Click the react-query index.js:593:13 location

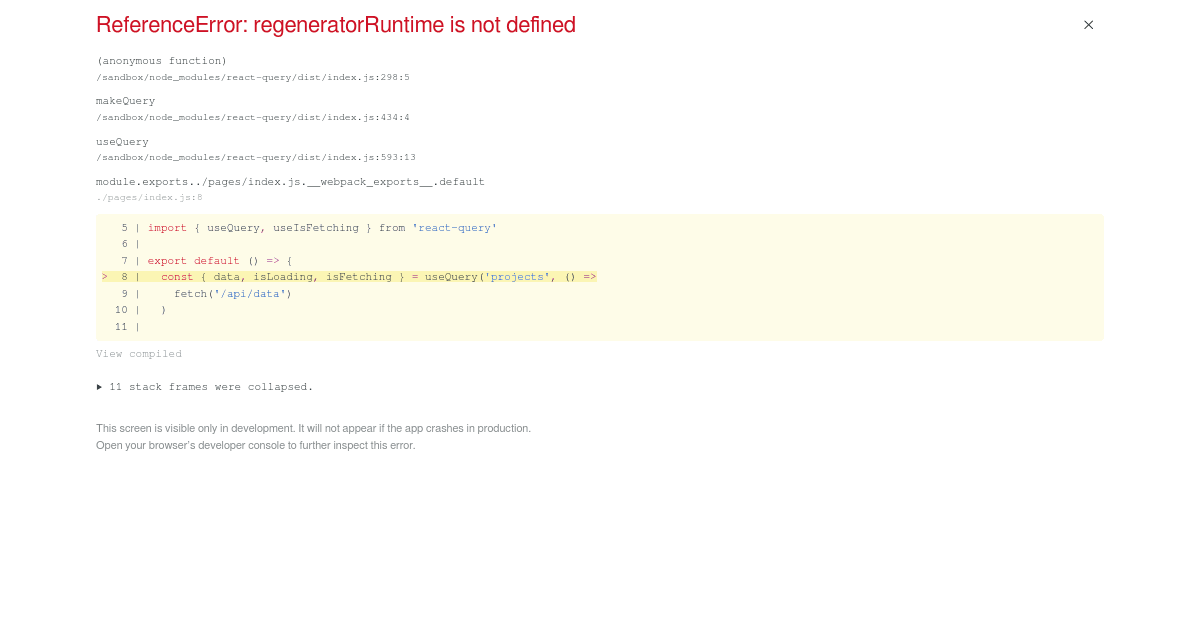255,157
